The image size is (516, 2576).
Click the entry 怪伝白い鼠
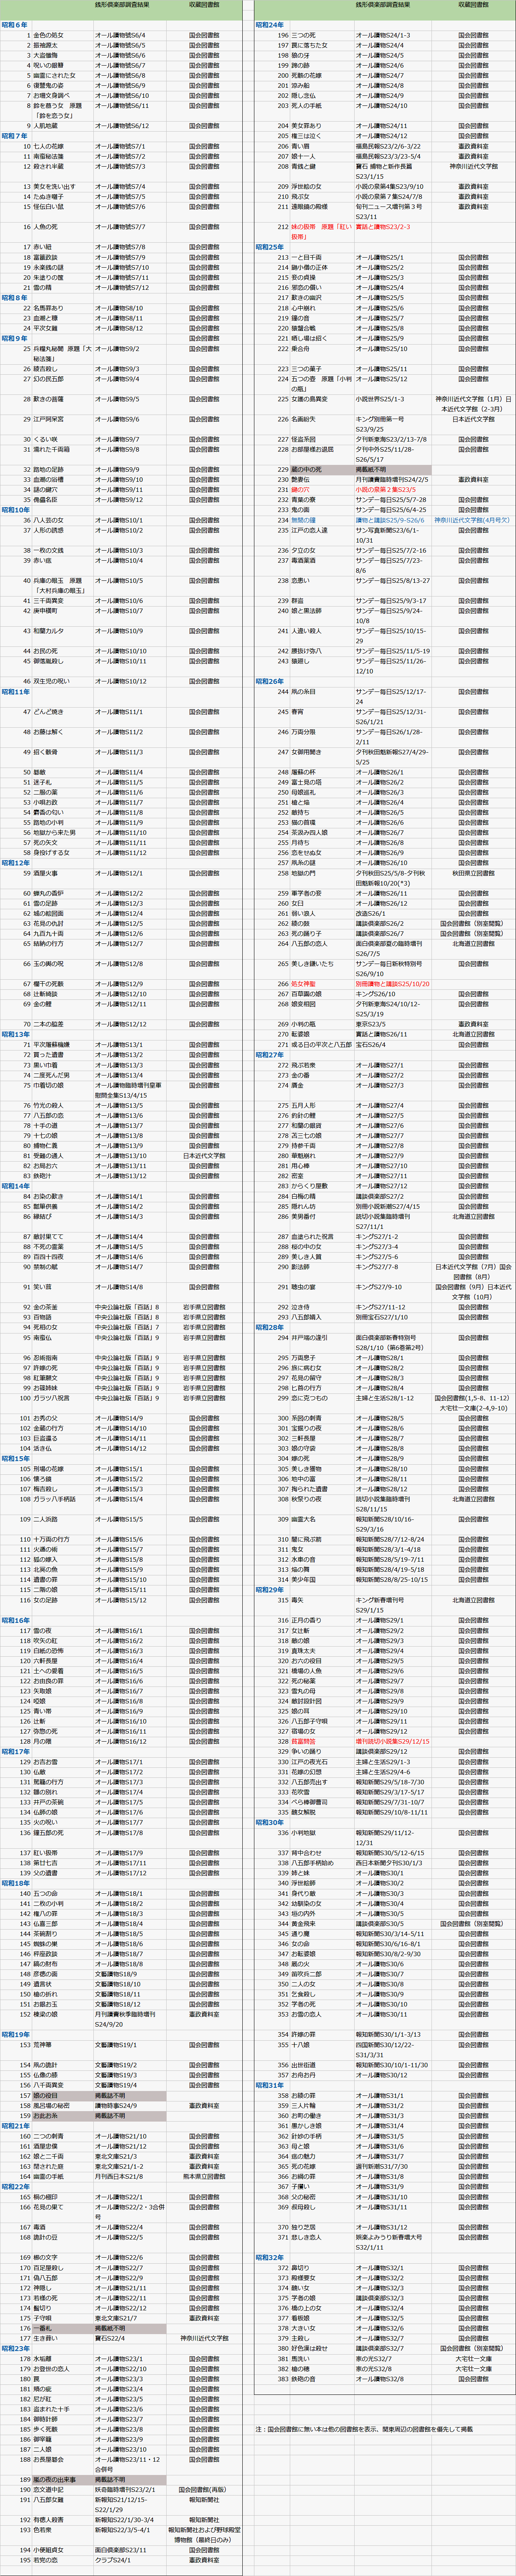47,206
